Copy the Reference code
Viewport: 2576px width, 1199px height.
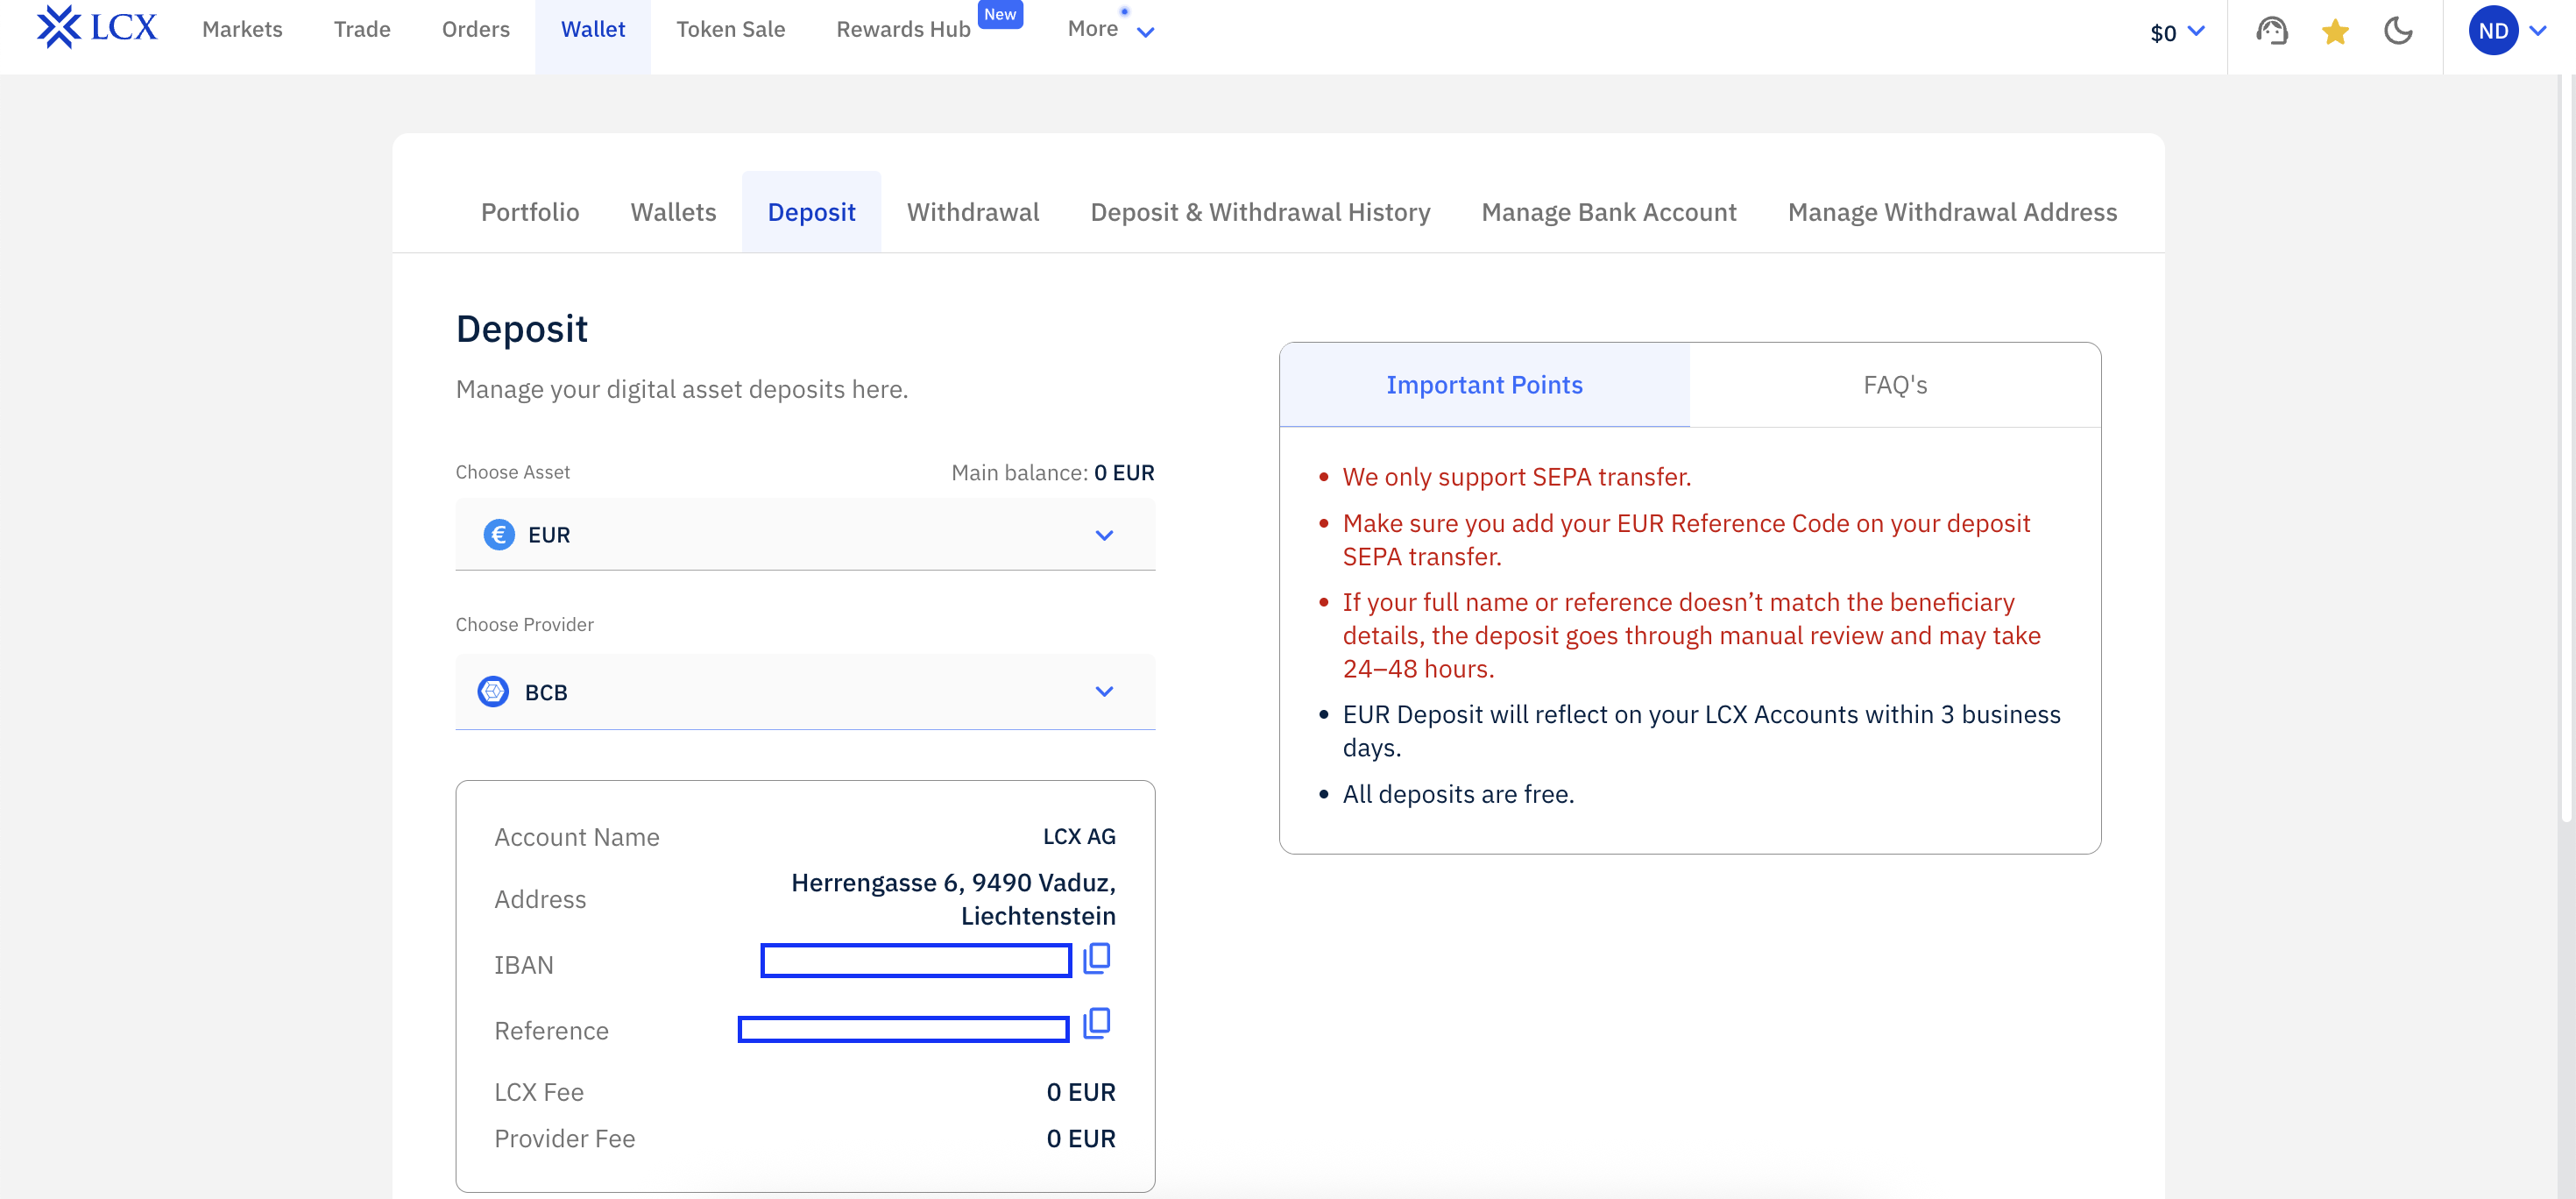[1096, 1024]
